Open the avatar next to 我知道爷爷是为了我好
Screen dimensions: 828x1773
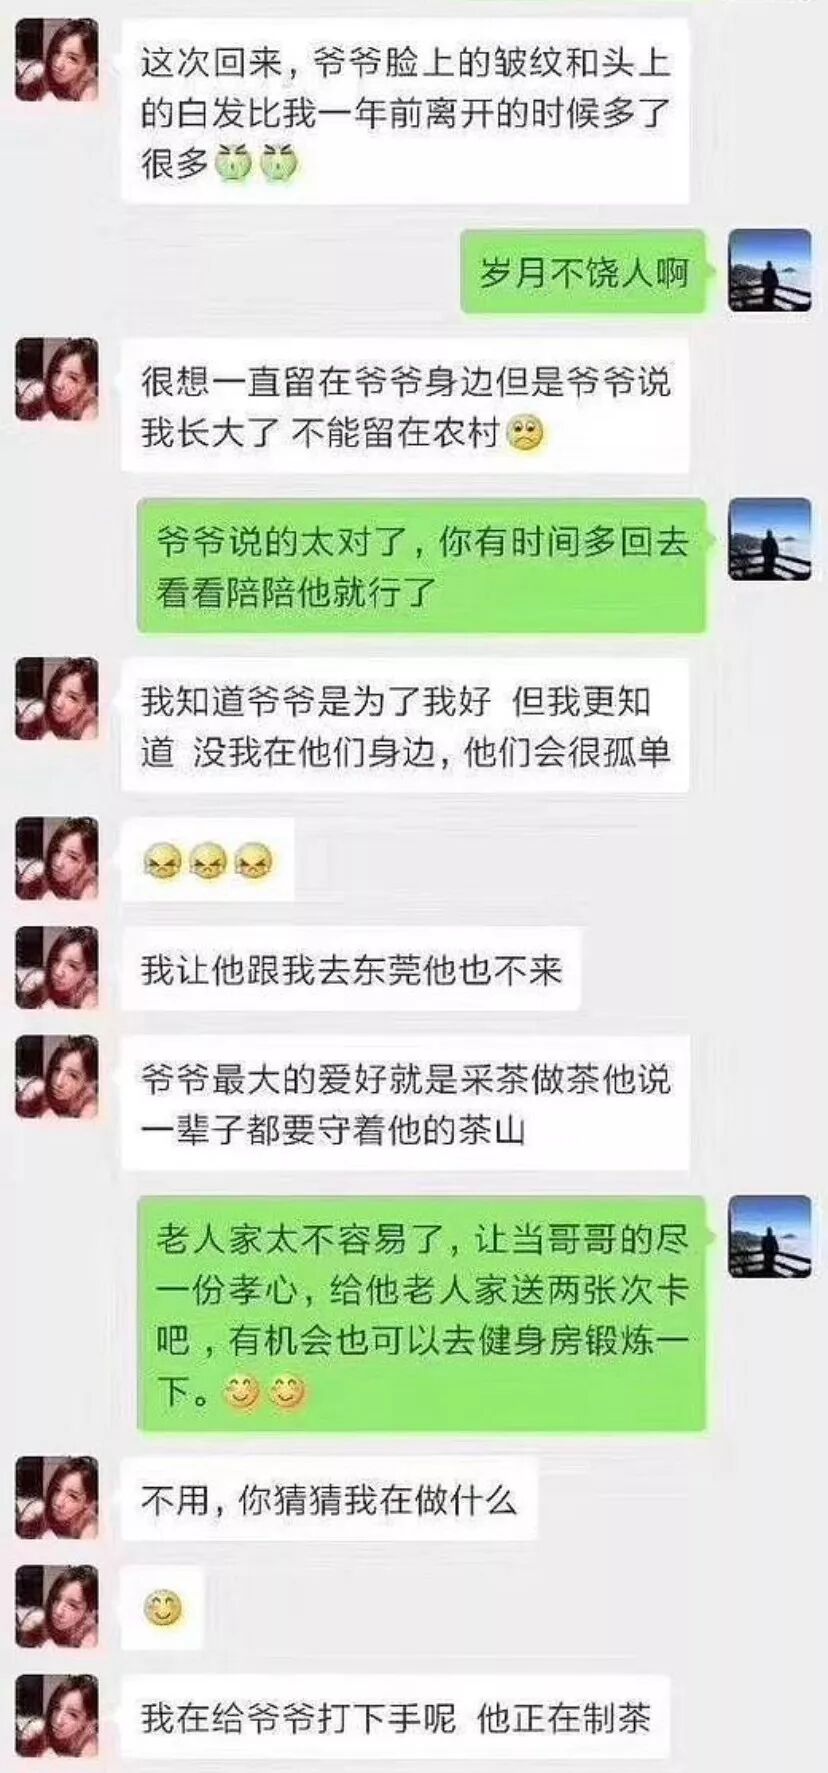tap(57, 698)
